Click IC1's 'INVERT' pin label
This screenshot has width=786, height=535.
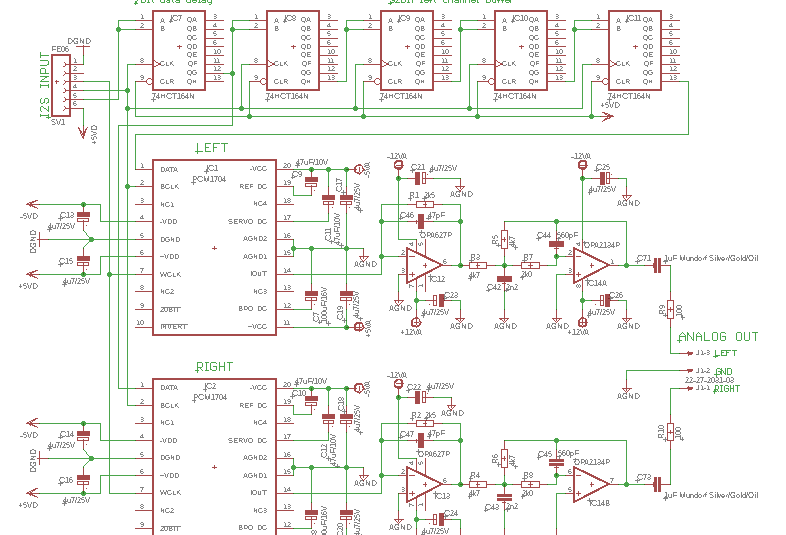coord(173,326)
